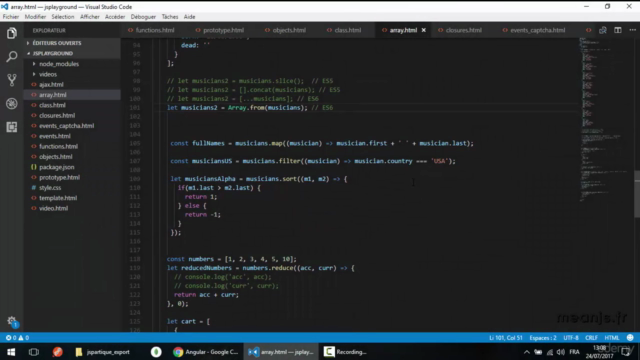Open the Recording taskbar app
The width and height of the screenshot is (640, 360).
[x=345, y=352]
